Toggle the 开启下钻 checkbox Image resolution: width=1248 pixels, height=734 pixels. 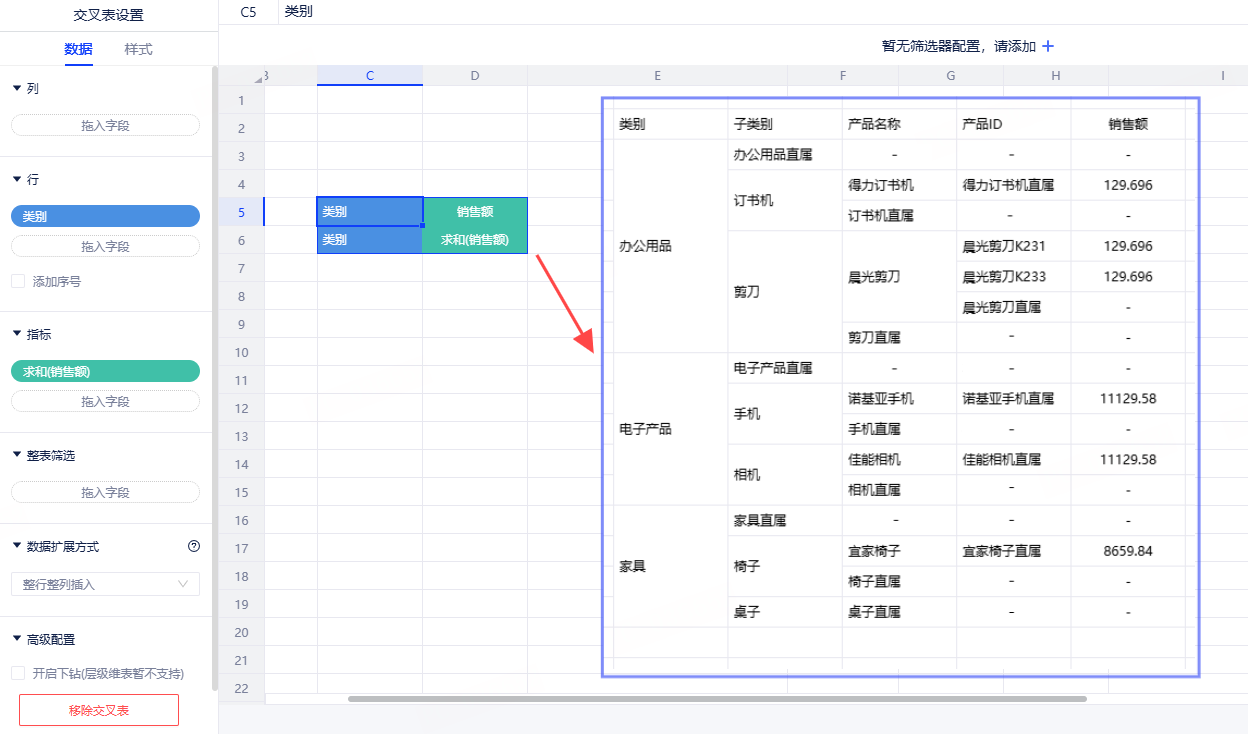pyautogui.click(x=18, y=674)
